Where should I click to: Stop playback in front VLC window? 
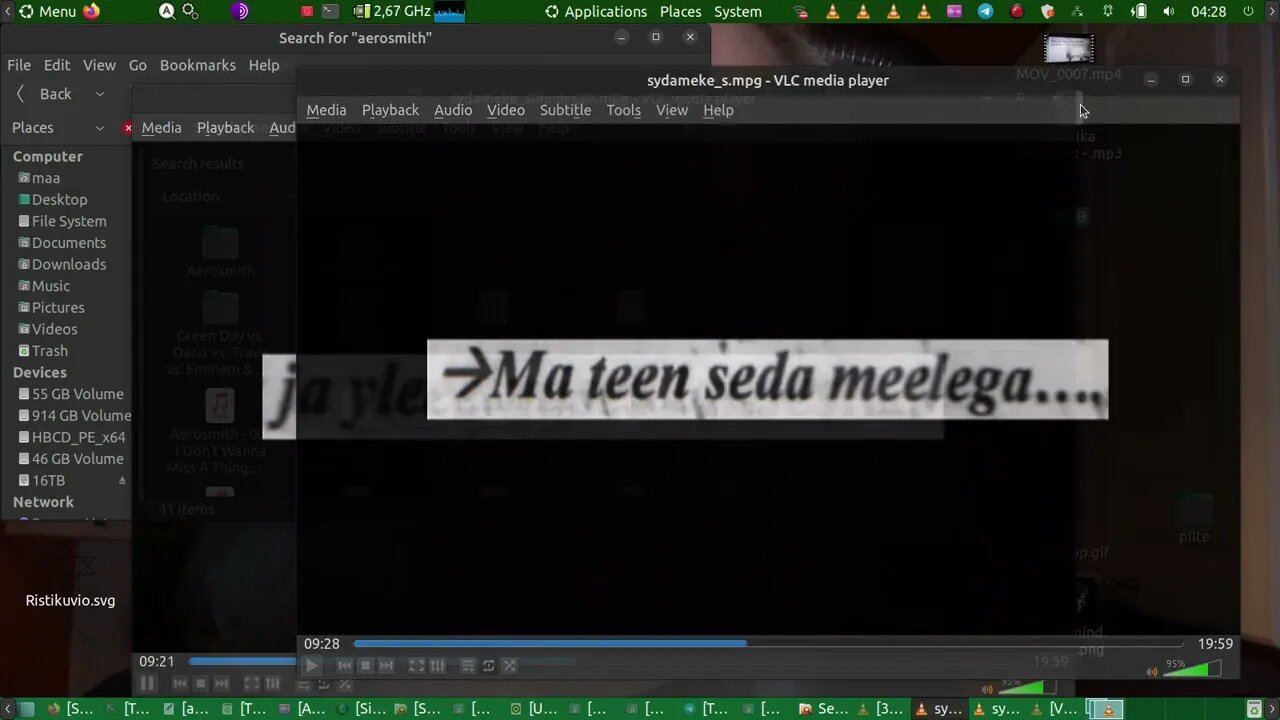(365, 666)
